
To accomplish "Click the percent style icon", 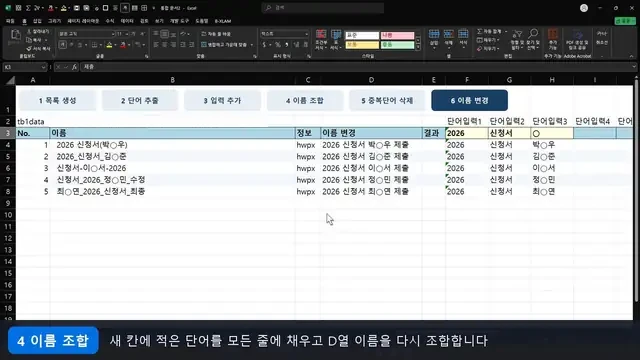I will (278, 44).
